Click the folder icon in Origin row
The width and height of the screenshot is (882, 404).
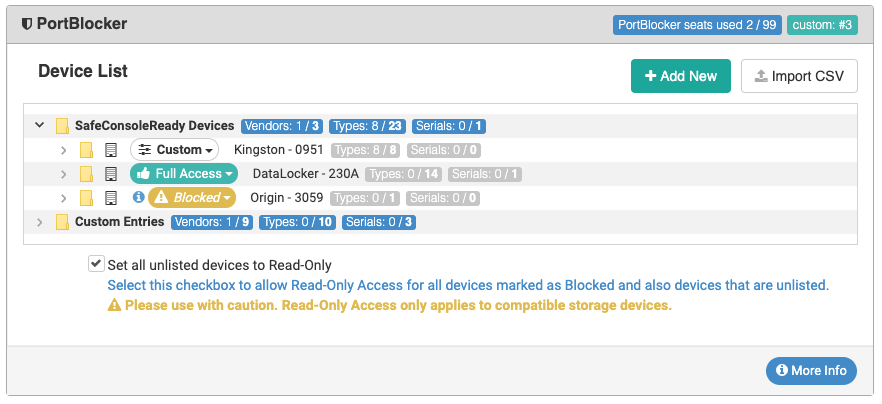coord(86,198)
